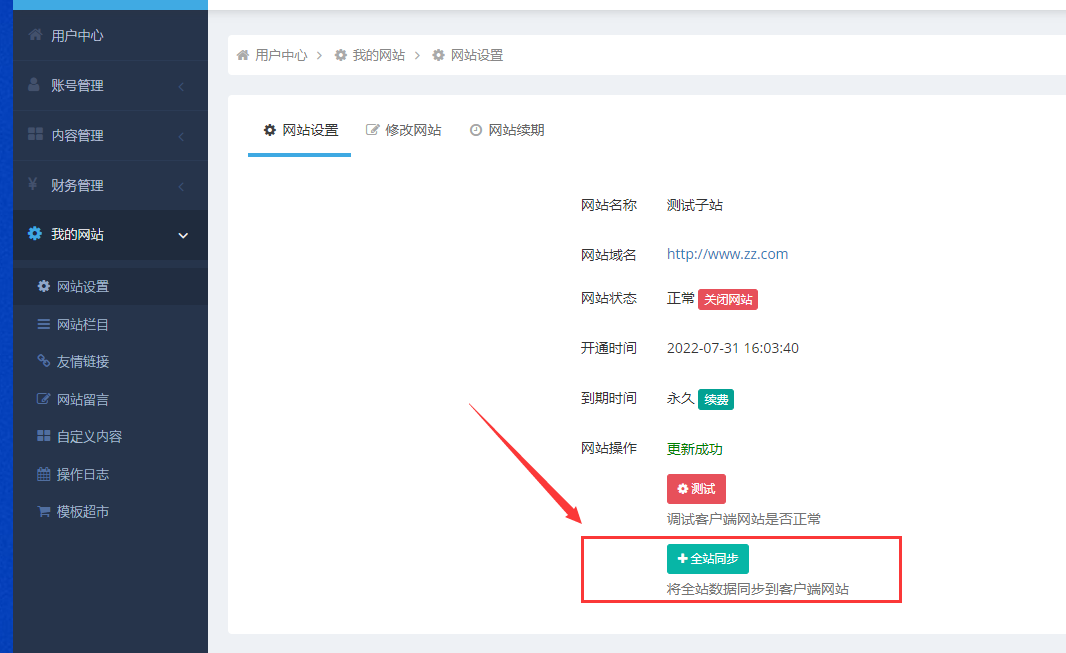Expand the 财务管理 menu arrow
Screen dimensions: 1066x653
coord(182,186)
